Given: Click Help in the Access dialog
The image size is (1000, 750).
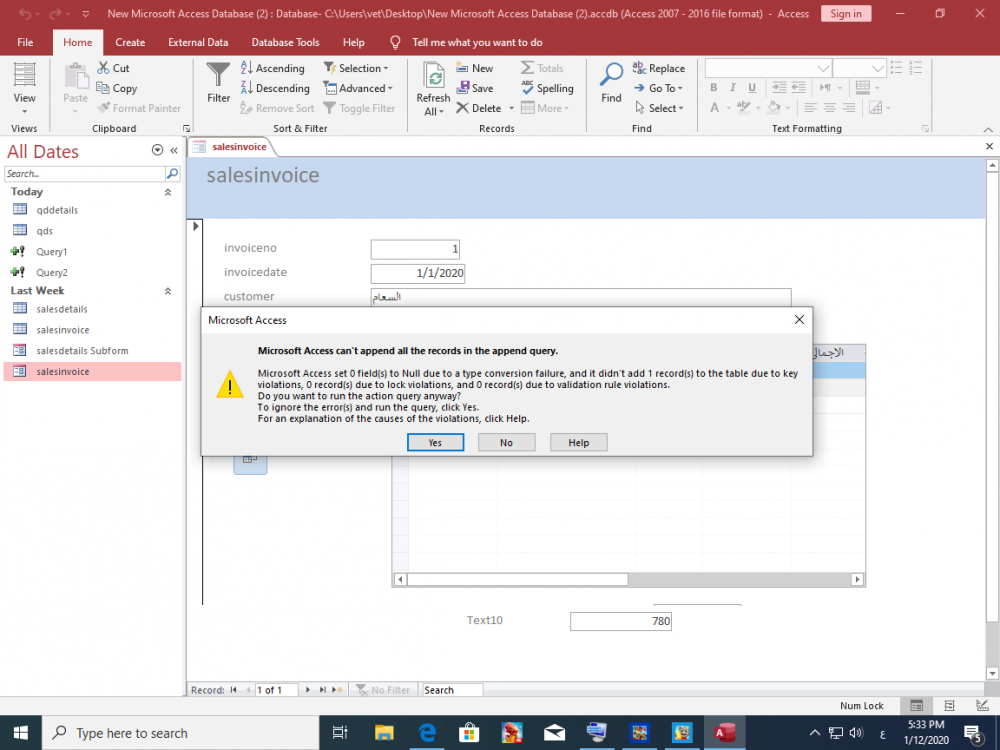Looking at the screenshot, I should coord(578,443).
